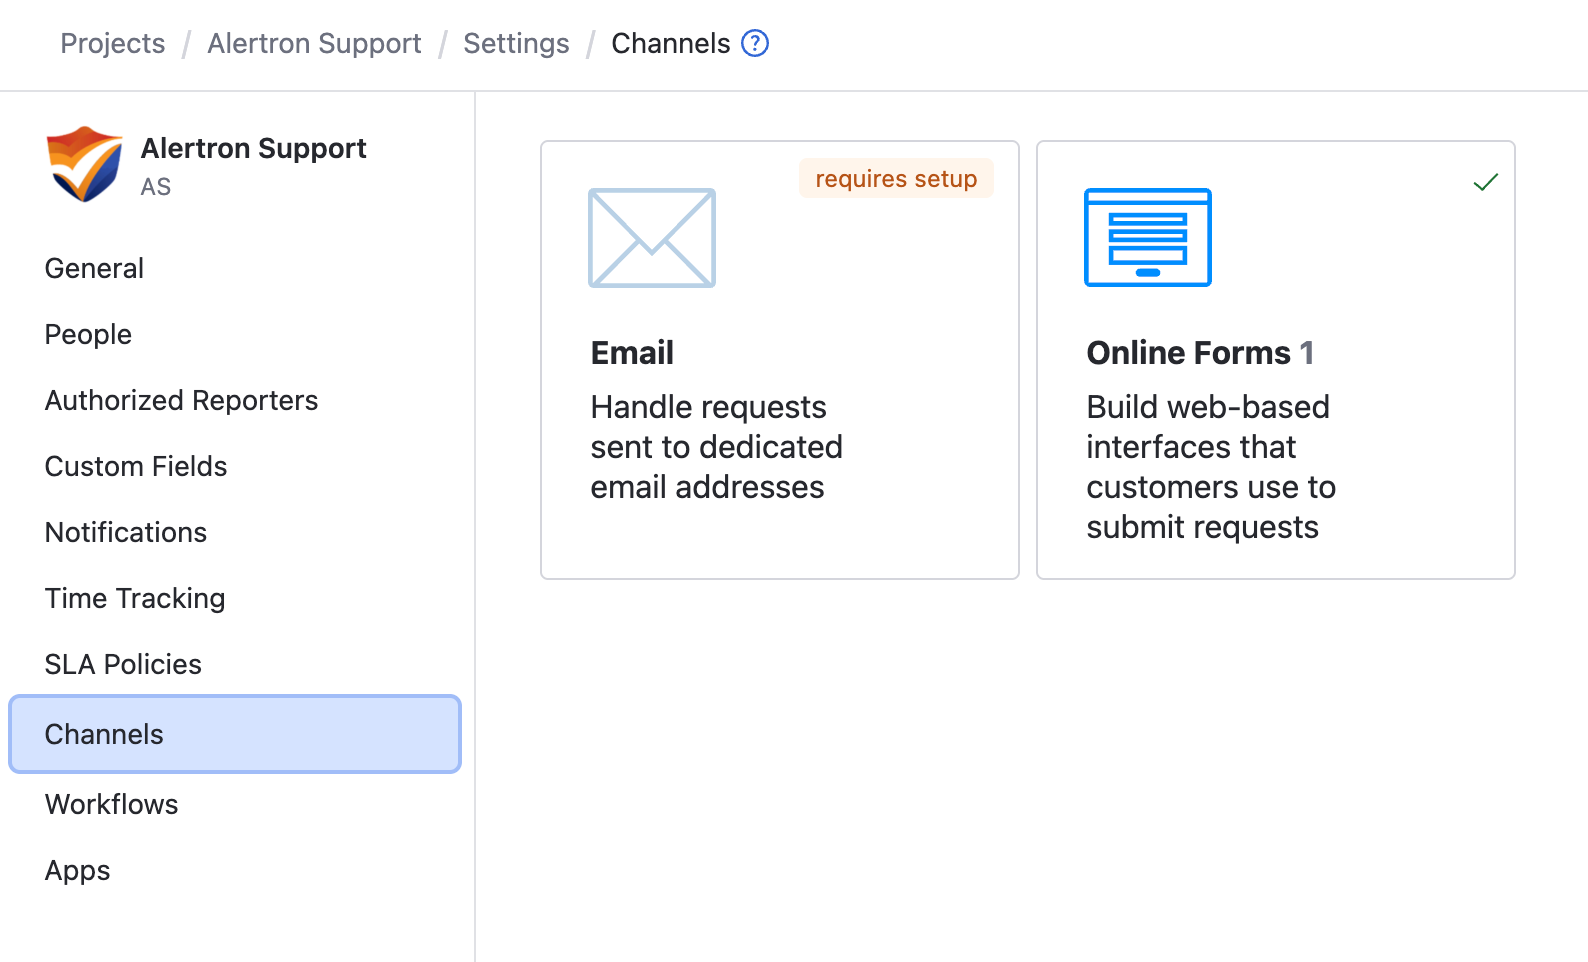This screenshot has width=1588, height=962.
Task: Select Time Tracking in sidebar
Action: click(135, 598)
